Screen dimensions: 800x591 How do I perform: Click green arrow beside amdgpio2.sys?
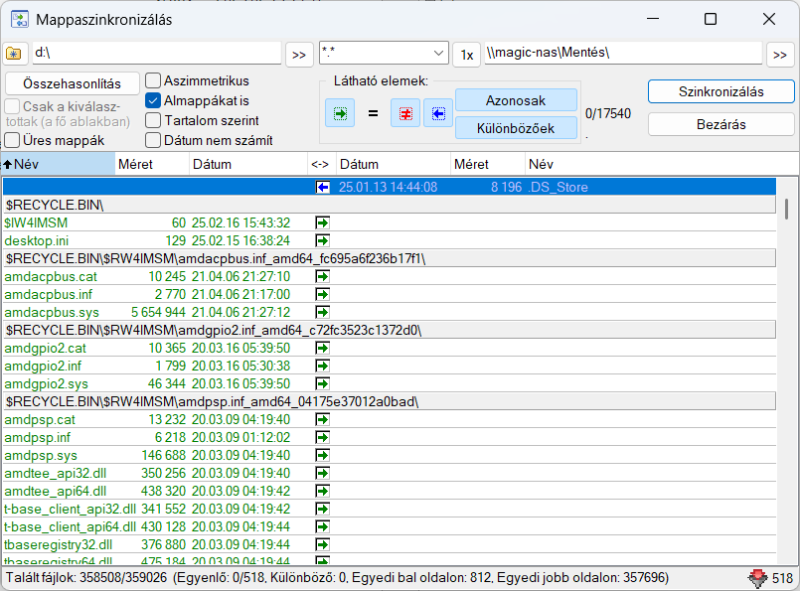pyautogui.click(x=322, y=384)
